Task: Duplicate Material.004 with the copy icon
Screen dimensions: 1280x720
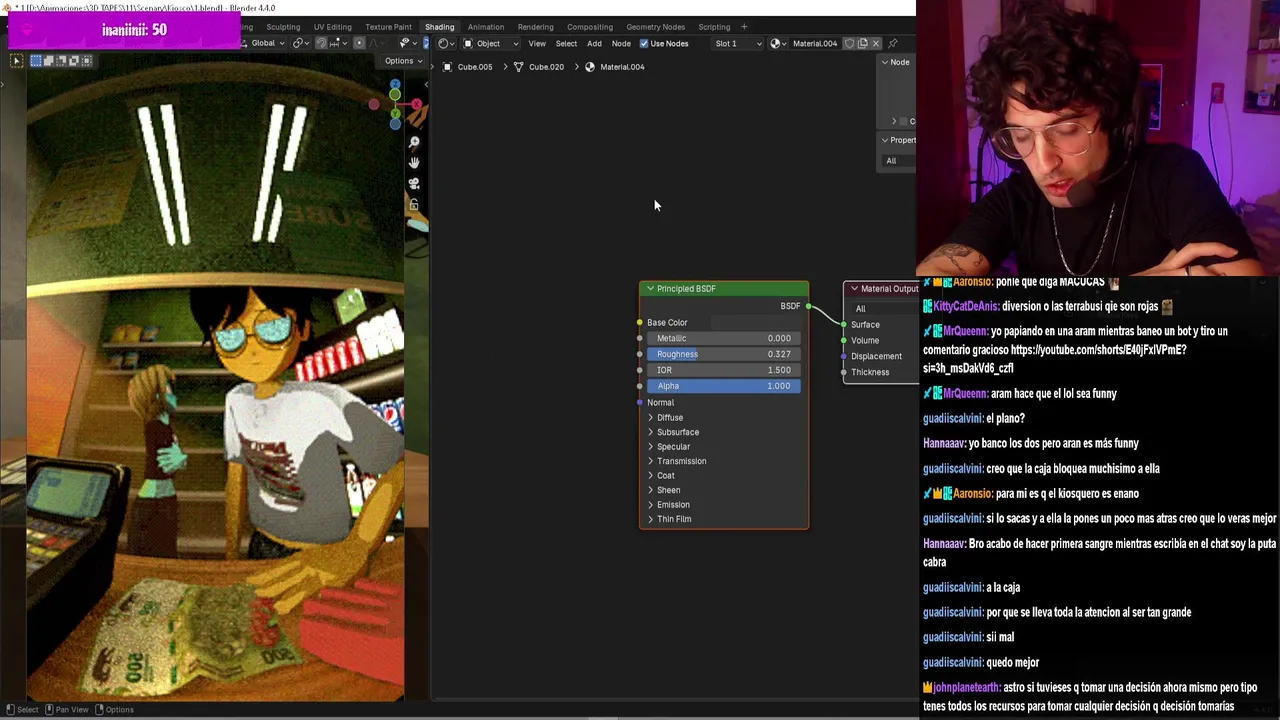Action: point(863,44)
